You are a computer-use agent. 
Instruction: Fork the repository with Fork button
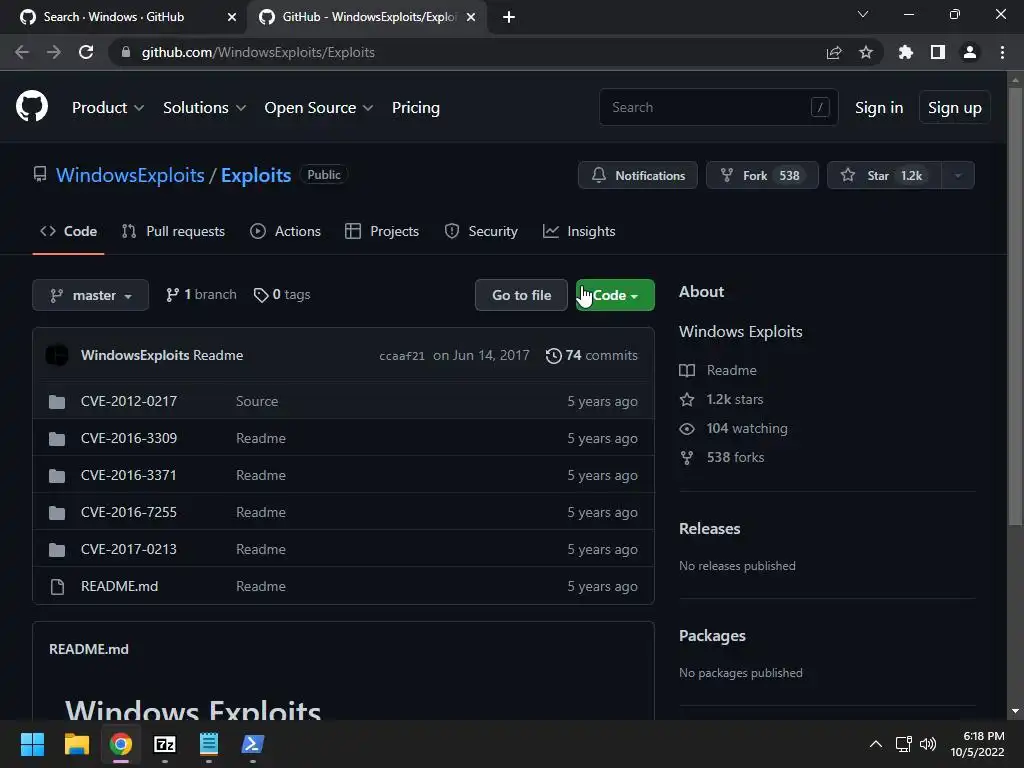(x=762, y=175)
